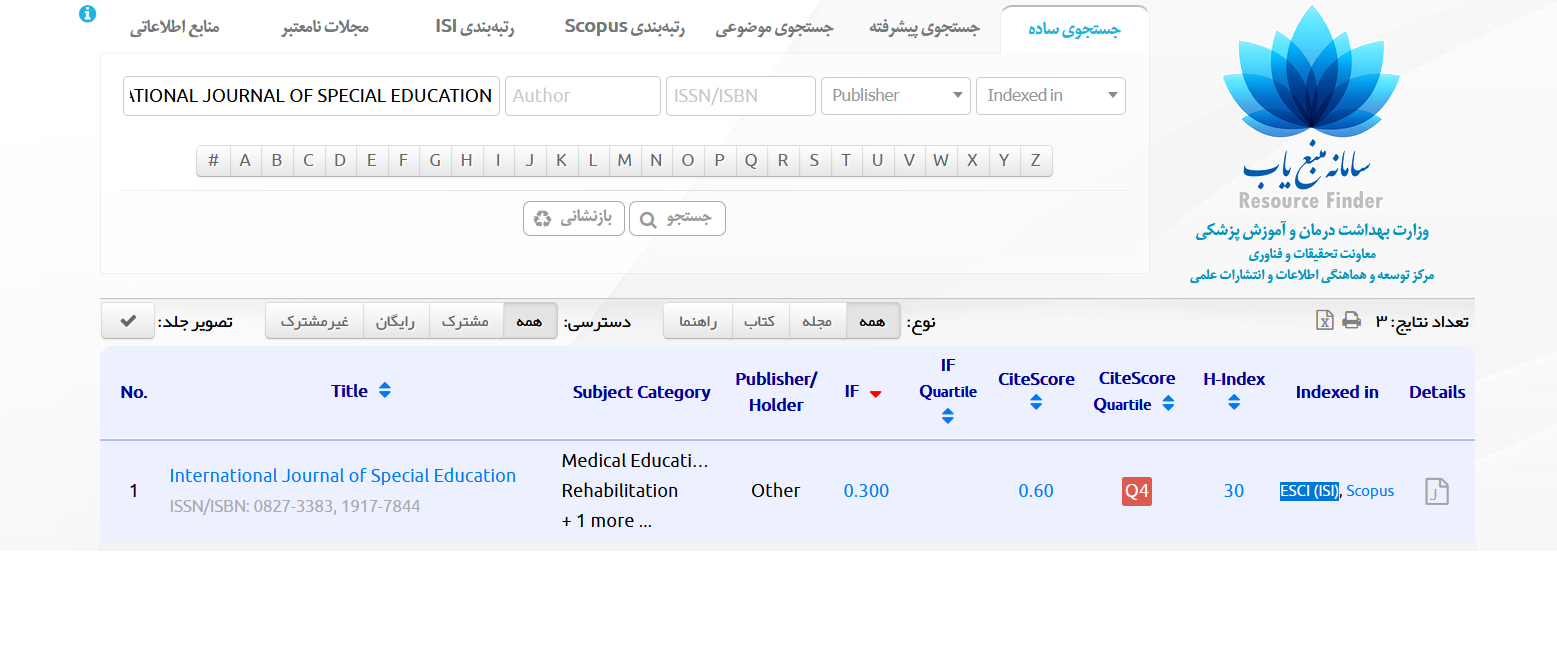
Task: Select access filter همه (all)
Action: [530, 321]
